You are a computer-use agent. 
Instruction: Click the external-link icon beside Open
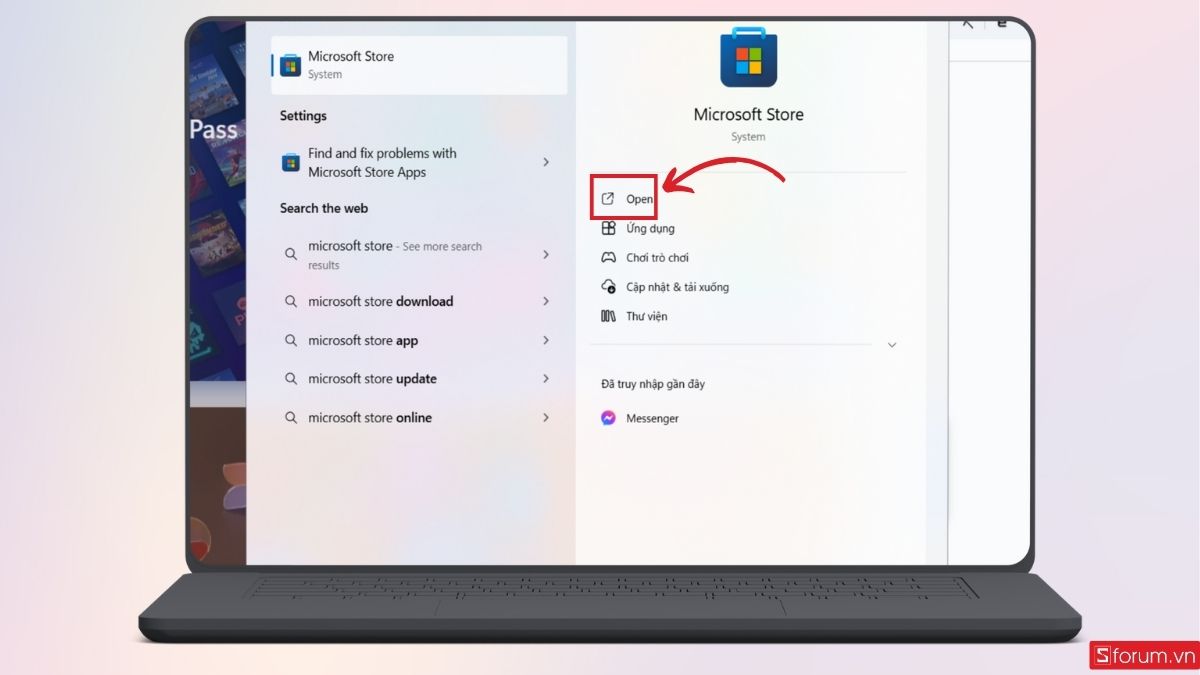(608, 198)
